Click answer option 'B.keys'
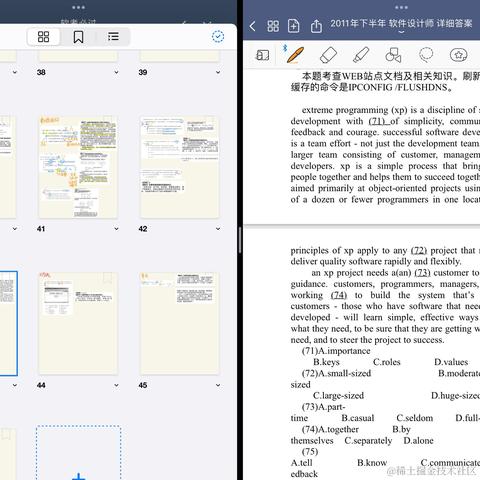Viewport: 480px width, 480px height. click(326, 362)
